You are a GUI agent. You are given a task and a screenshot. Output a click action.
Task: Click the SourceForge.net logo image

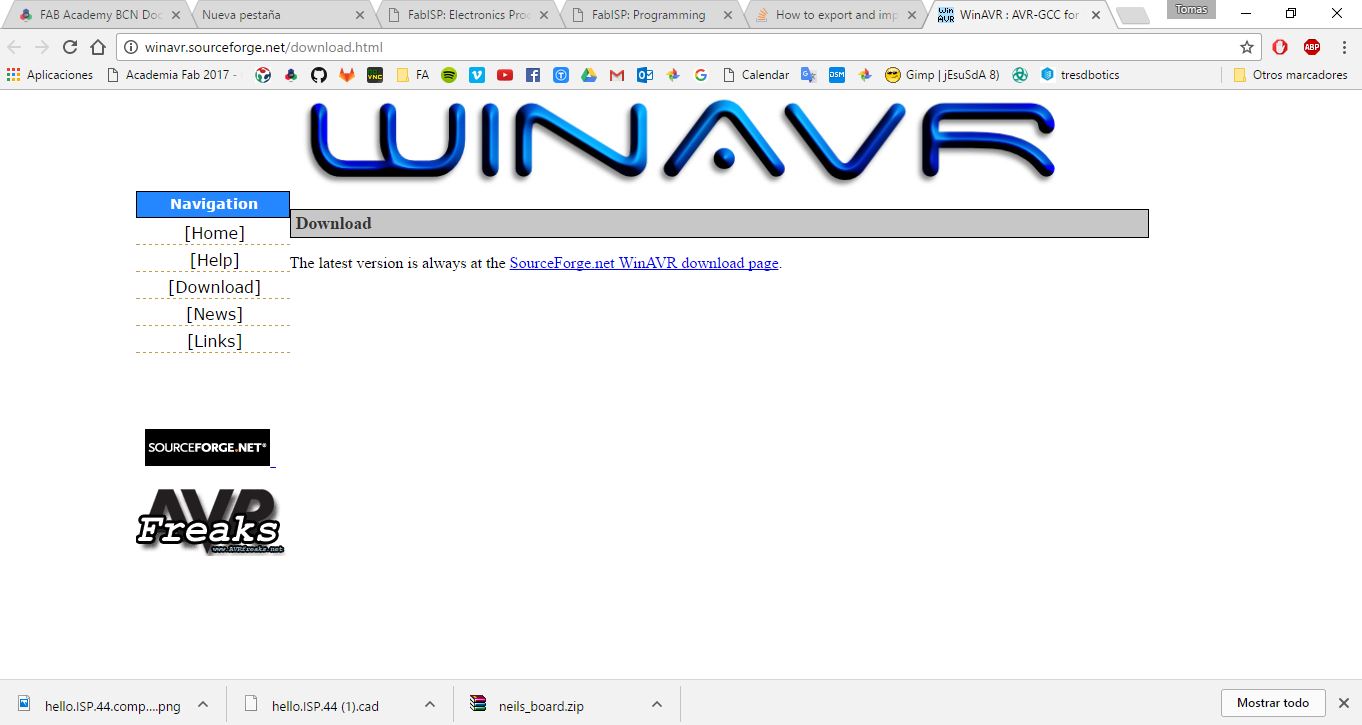click(x=207, y=447)
